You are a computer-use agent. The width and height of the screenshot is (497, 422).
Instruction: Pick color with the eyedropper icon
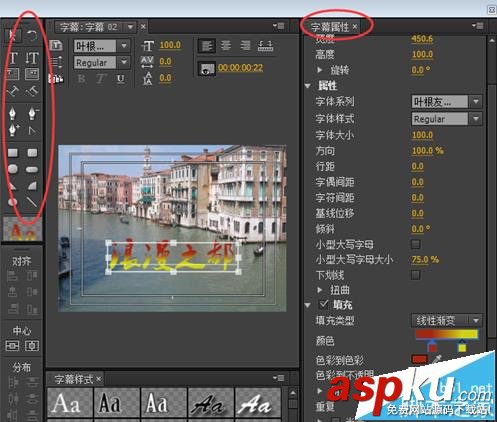click(x=437, y=359)
